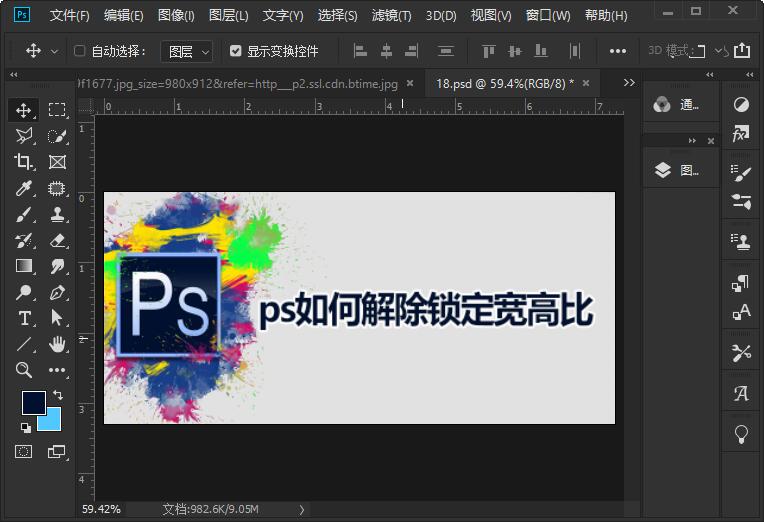Image resolution: width=764 pixels, height=522 pixels.
Task: Reset default foreground and background colors
Action: (x=26, y=428)
